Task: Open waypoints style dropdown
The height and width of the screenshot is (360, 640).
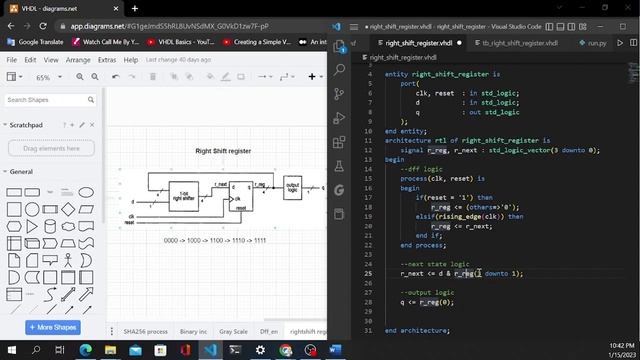Action: pyautogui.click(x=287, y=77)
